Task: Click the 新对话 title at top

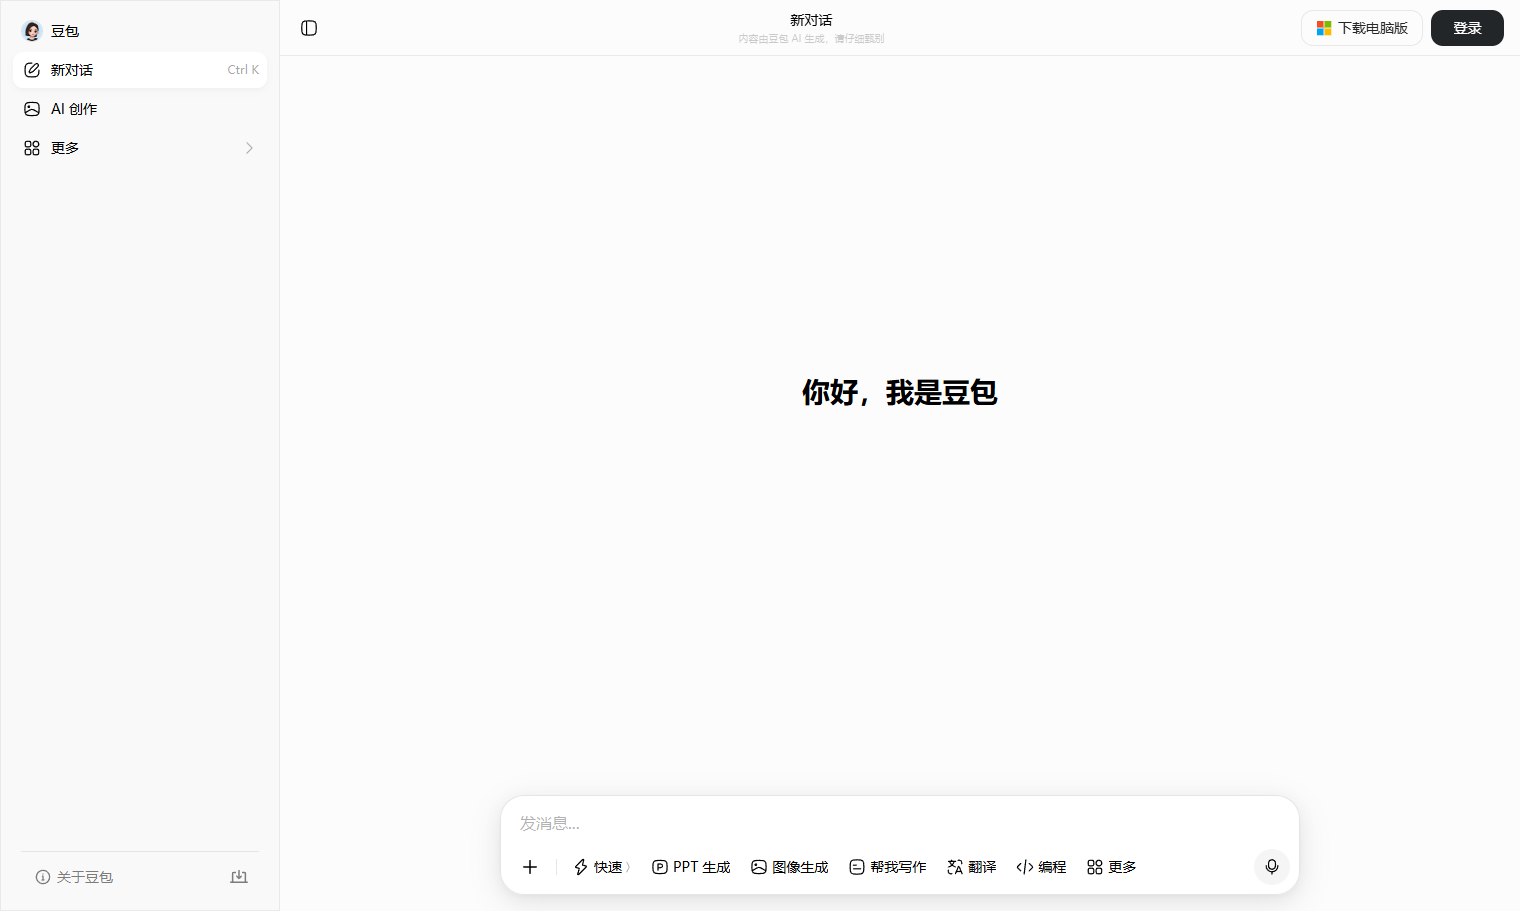Action: (811, 20)
